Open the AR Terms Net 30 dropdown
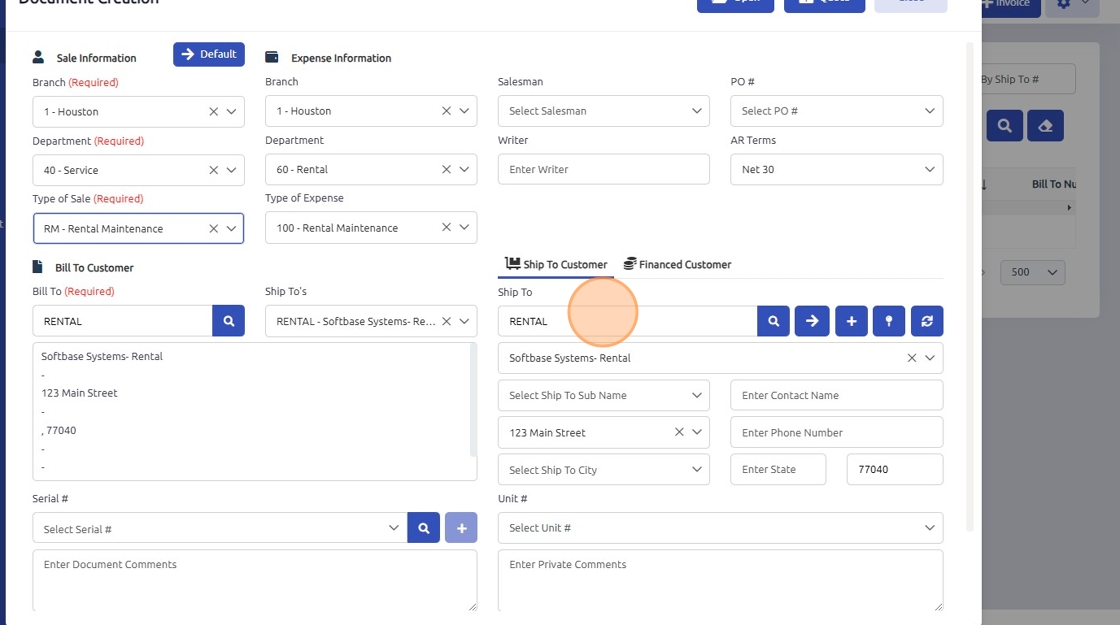Screen dimensions: 1120x625 (x=836, y=169)
